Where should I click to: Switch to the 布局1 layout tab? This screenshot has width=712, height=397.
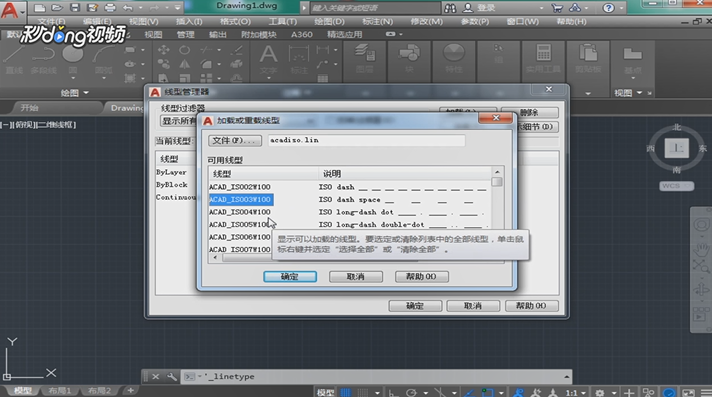(59, 391)
